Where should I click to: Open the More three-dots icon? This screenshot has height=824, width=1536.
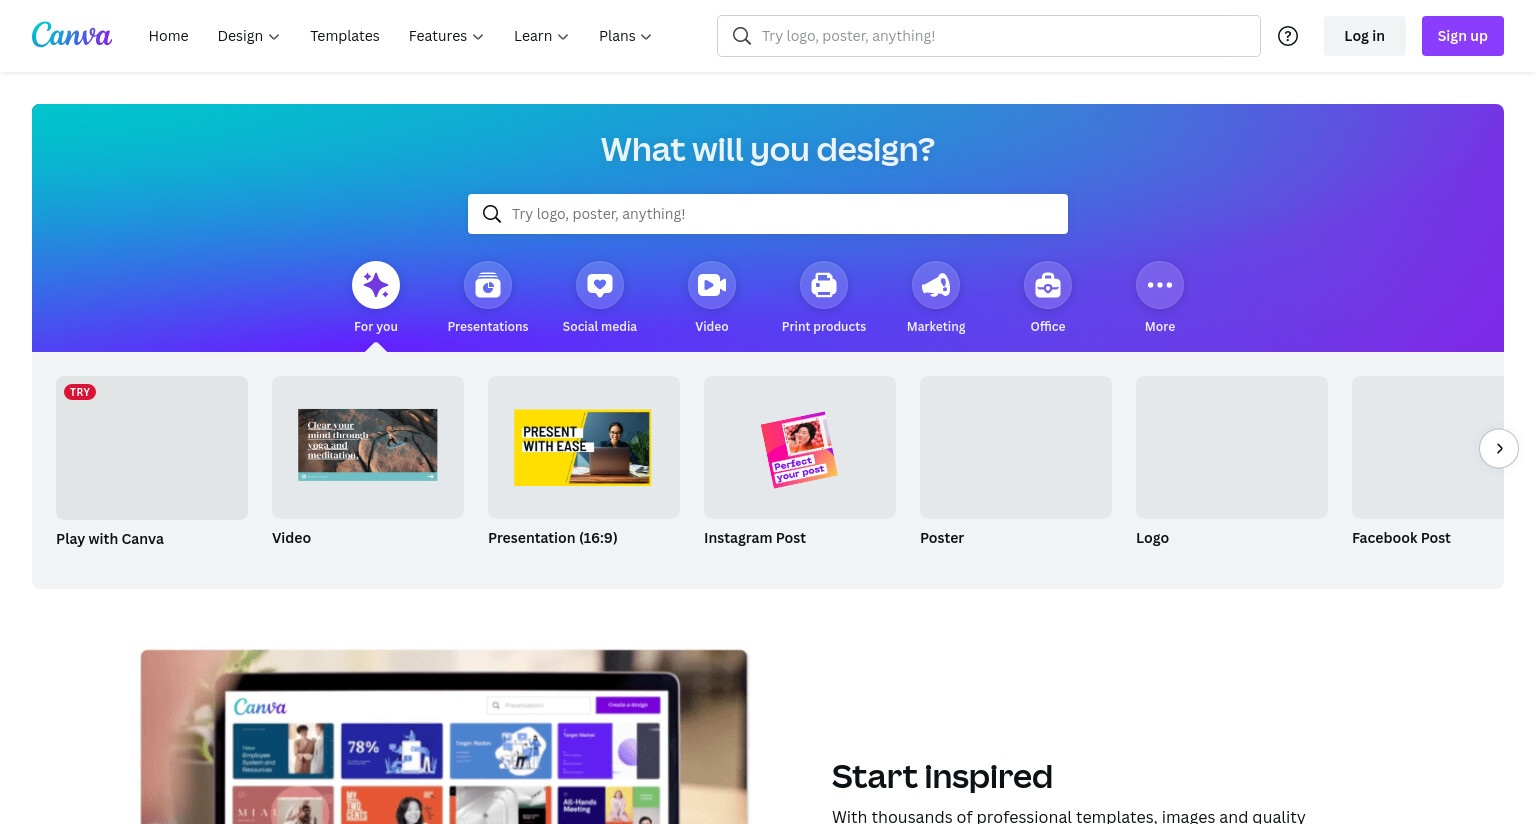point(1160,285)
